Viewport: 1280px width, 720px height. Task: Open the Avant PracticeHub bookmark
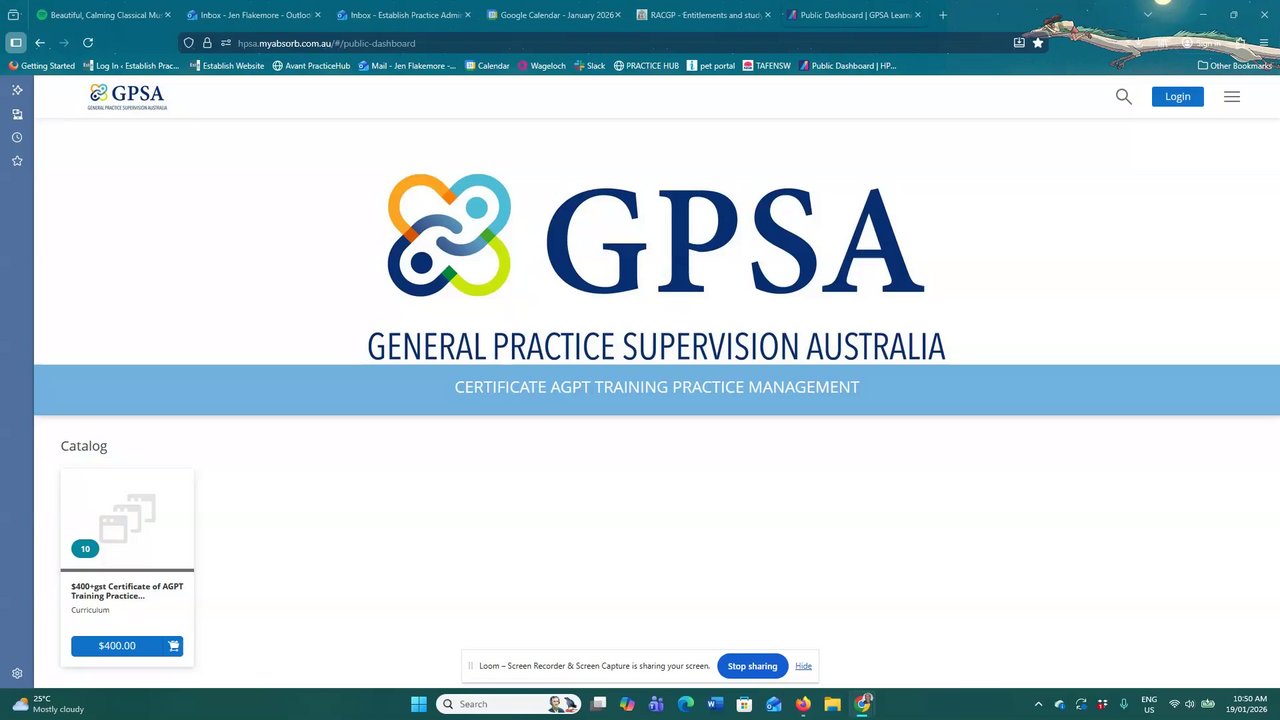click(311, 66)
